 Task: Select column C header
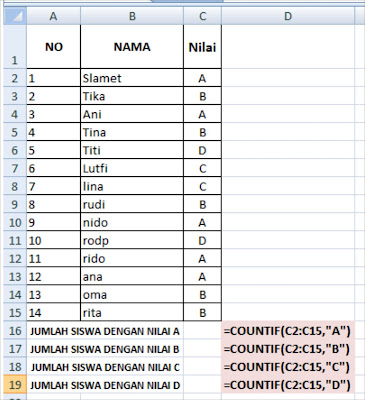point(202,16)
